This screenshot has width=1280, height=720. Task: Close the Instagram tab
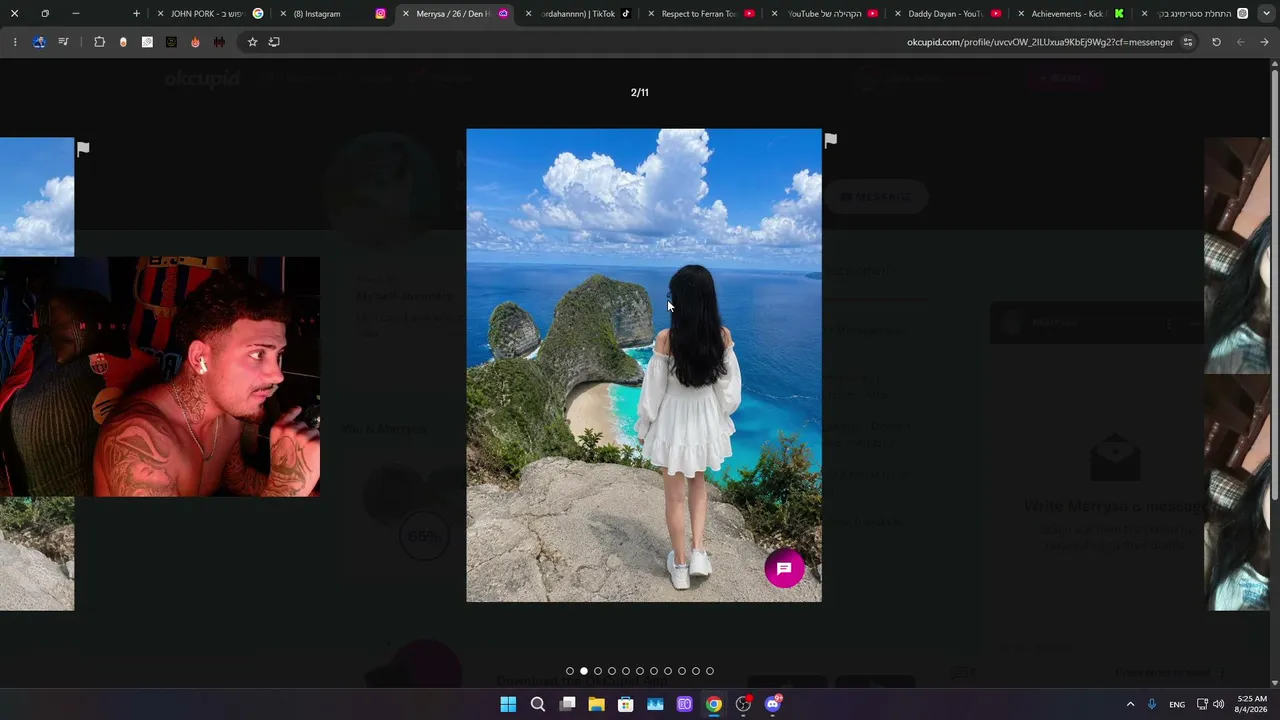283,14
